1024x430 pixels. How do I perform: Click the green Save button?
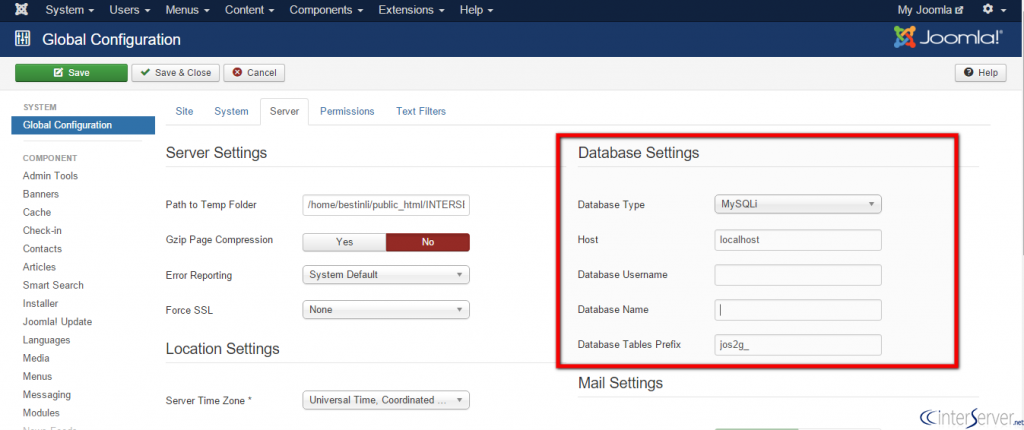[71, 73]
